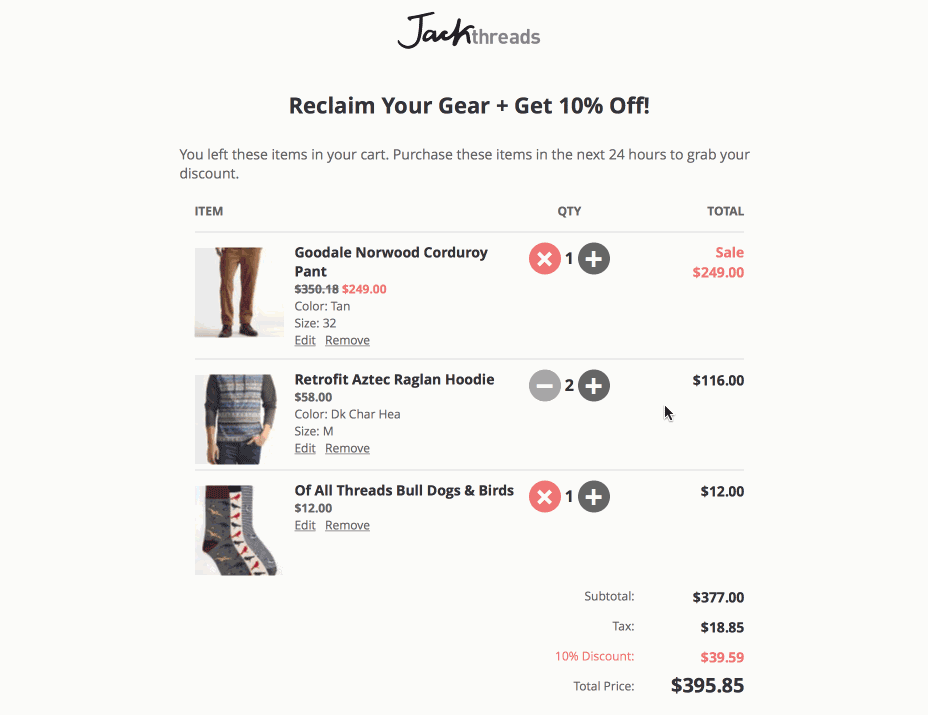Add one more Bull Dogs & Birds socks
The height and width of the screenshot is (715, 928).
coord(594,497)
